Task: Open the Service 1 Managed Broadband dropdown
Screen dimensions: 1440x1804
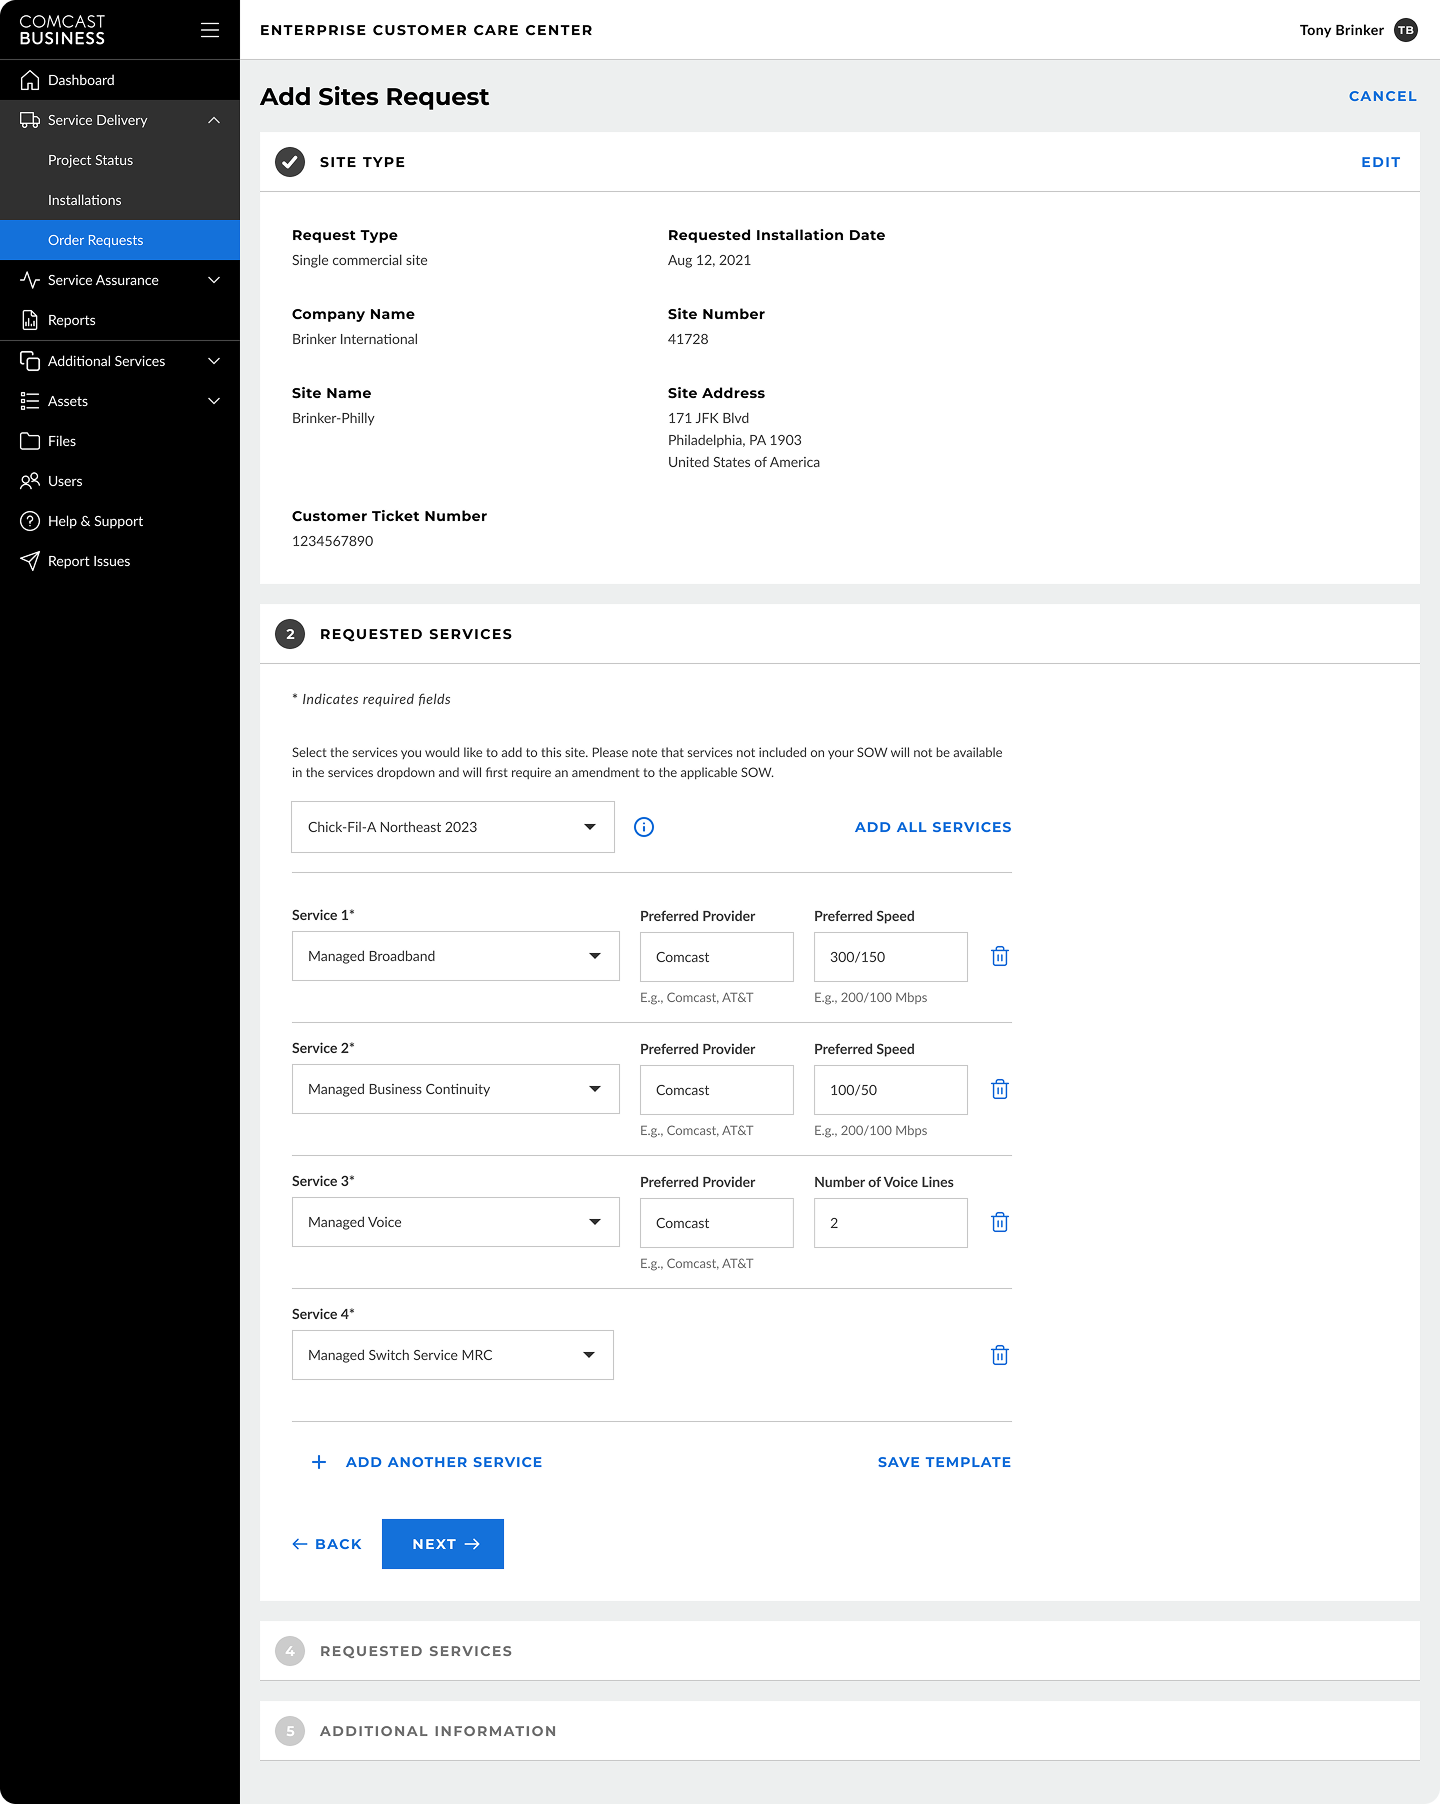Action: coord(456,956)
